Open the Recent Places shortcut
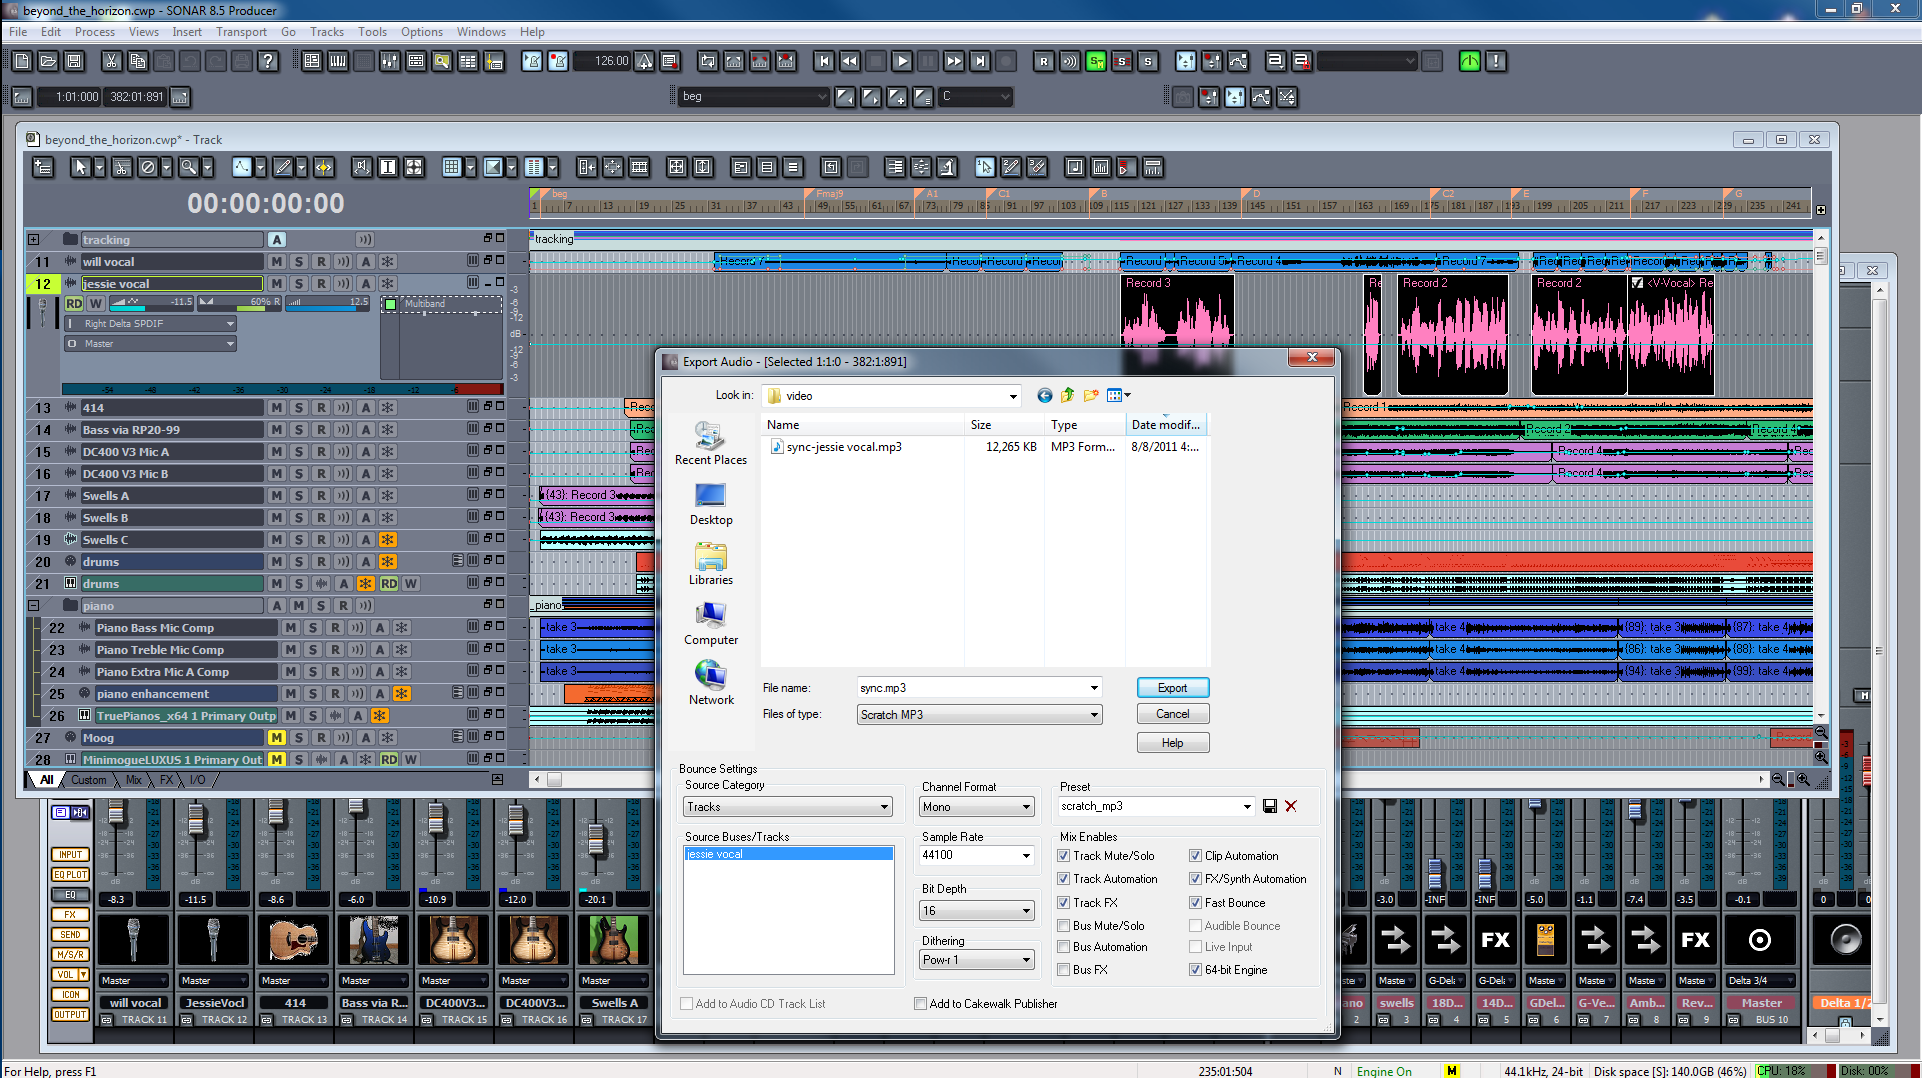Image resolution: width=1922 pixels, height=1078 pixels. [x=710, y=443]
